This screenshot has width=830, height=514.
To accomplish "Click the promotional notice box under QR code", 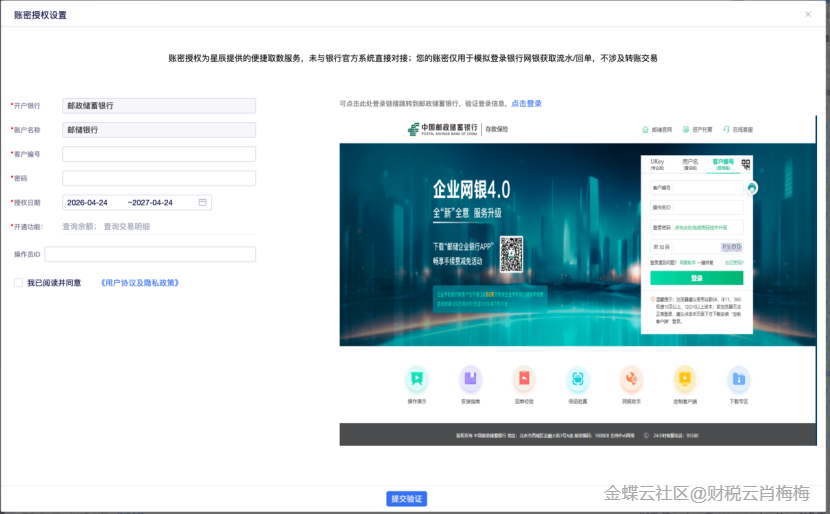I will point(490,299).
